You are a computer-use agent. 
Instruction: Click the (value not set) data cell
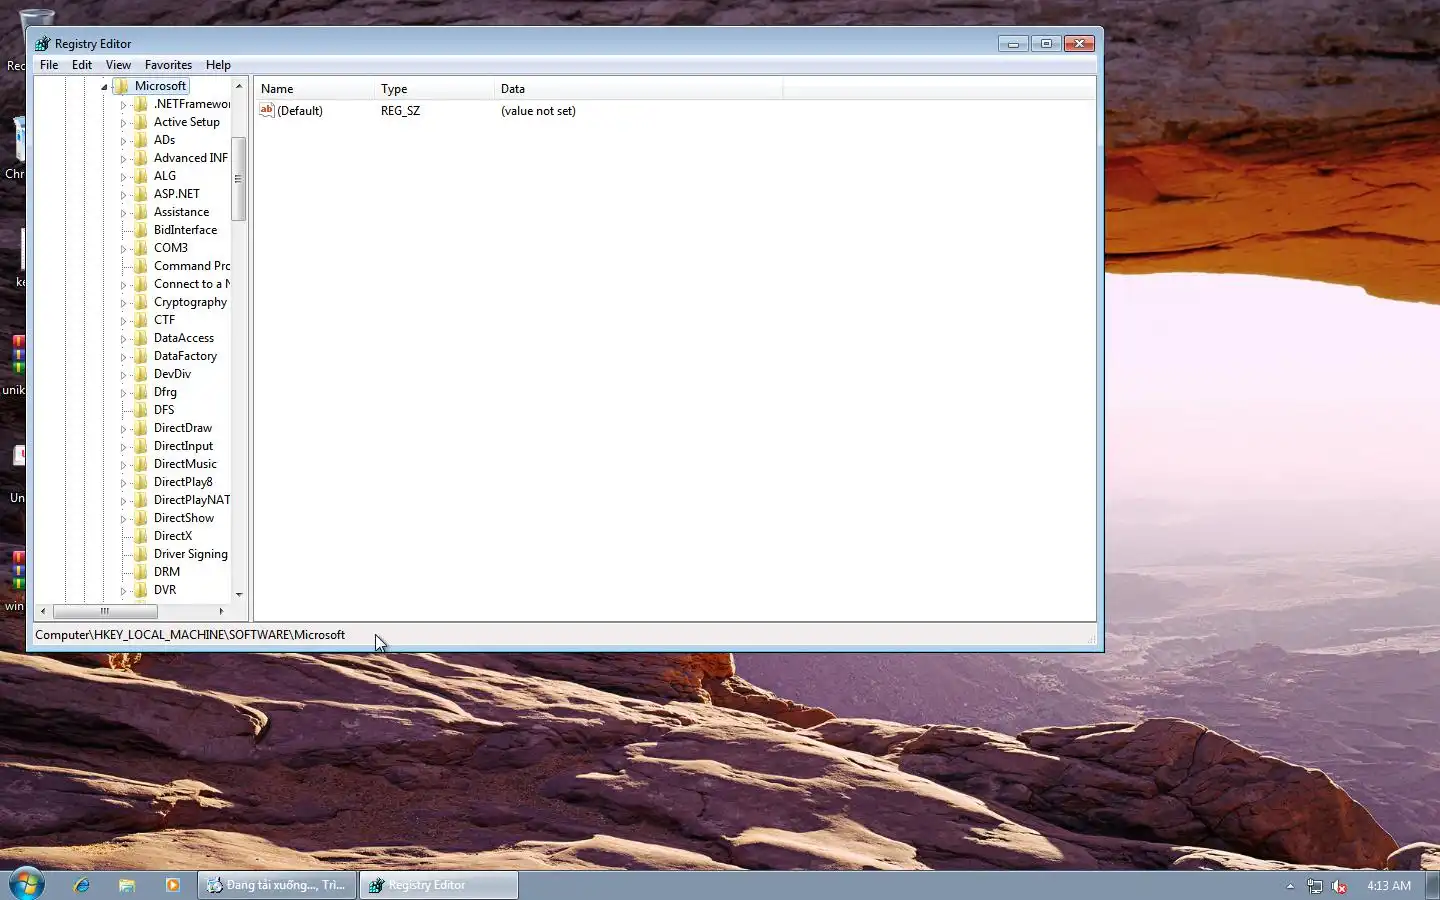click(538, 111)
